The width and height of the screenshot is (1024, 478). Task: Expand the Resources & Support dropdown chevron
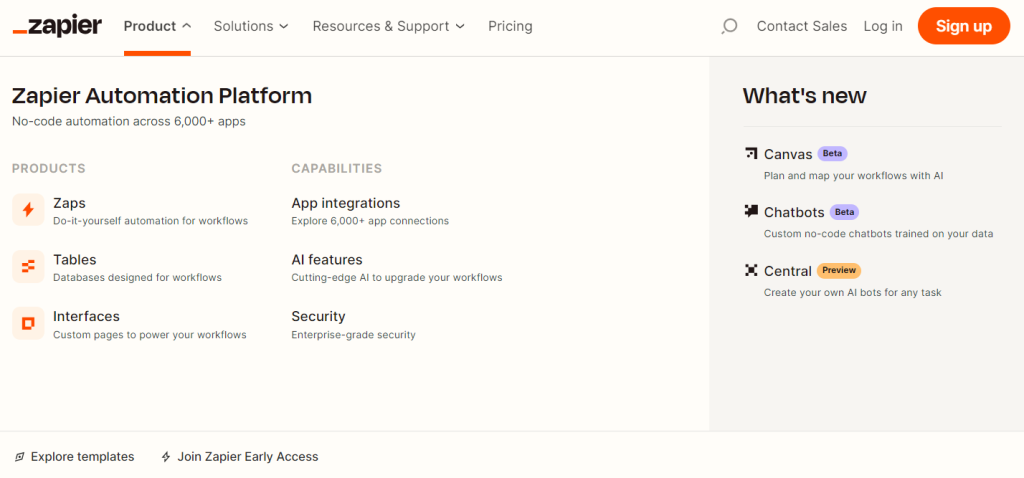coord(460,26)
